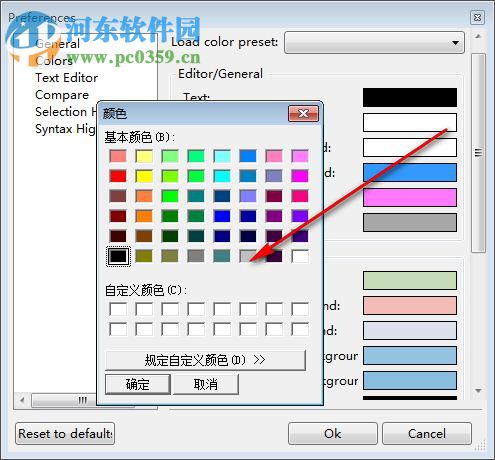Viewport: 495px width, 460px height.
Task: Pick the violet swatch ending the fourth row
Action: pos(300,216)
